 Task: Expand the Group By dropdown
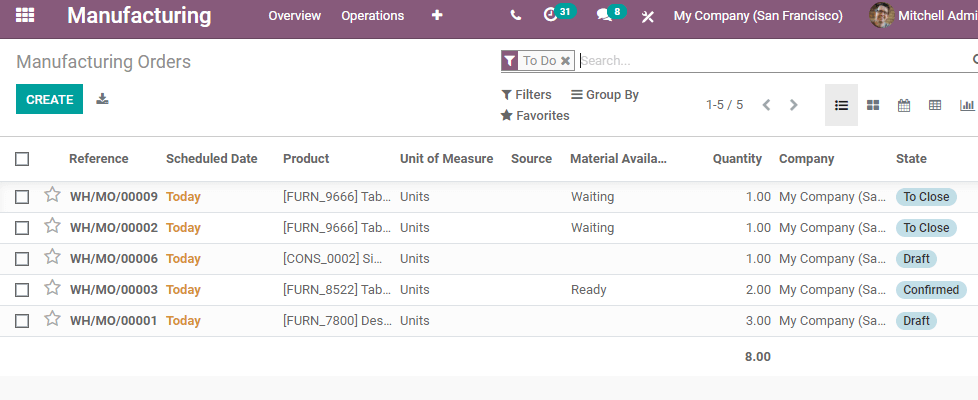pos(605,95)
